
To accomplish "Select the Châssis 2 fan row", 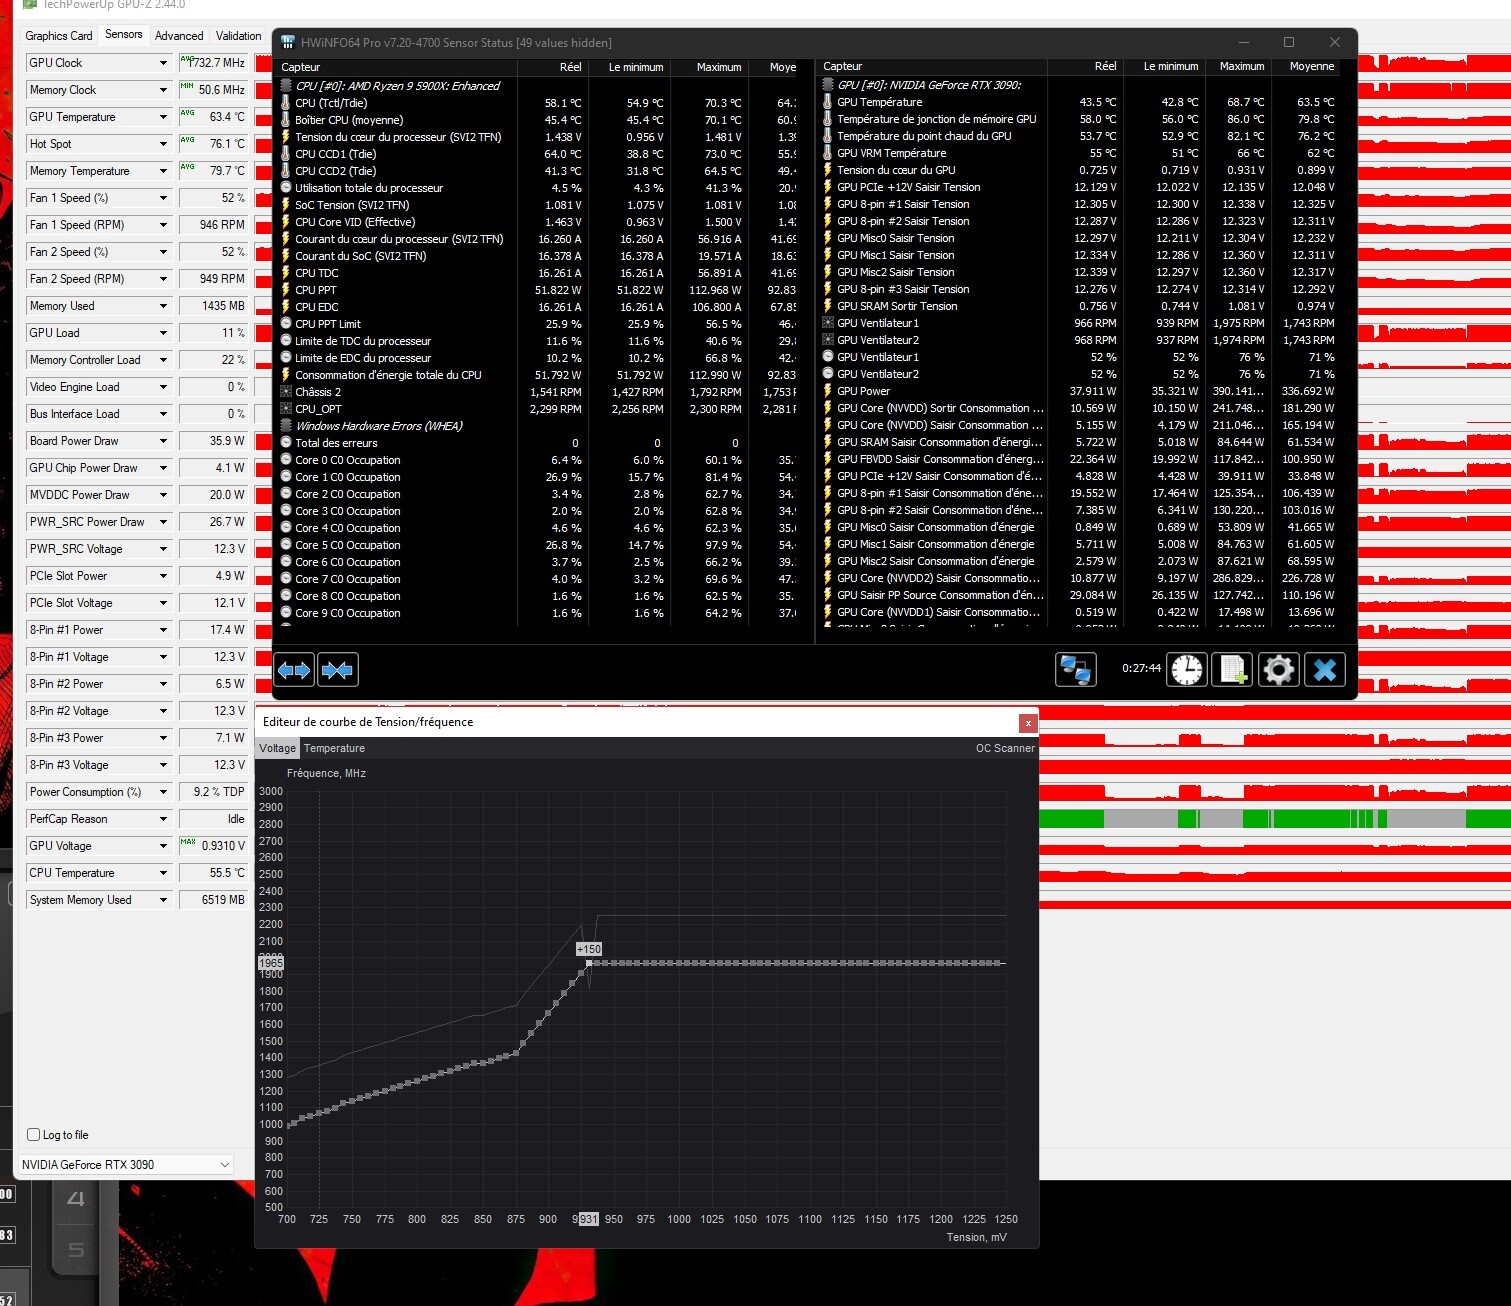I will click(538, 392).
